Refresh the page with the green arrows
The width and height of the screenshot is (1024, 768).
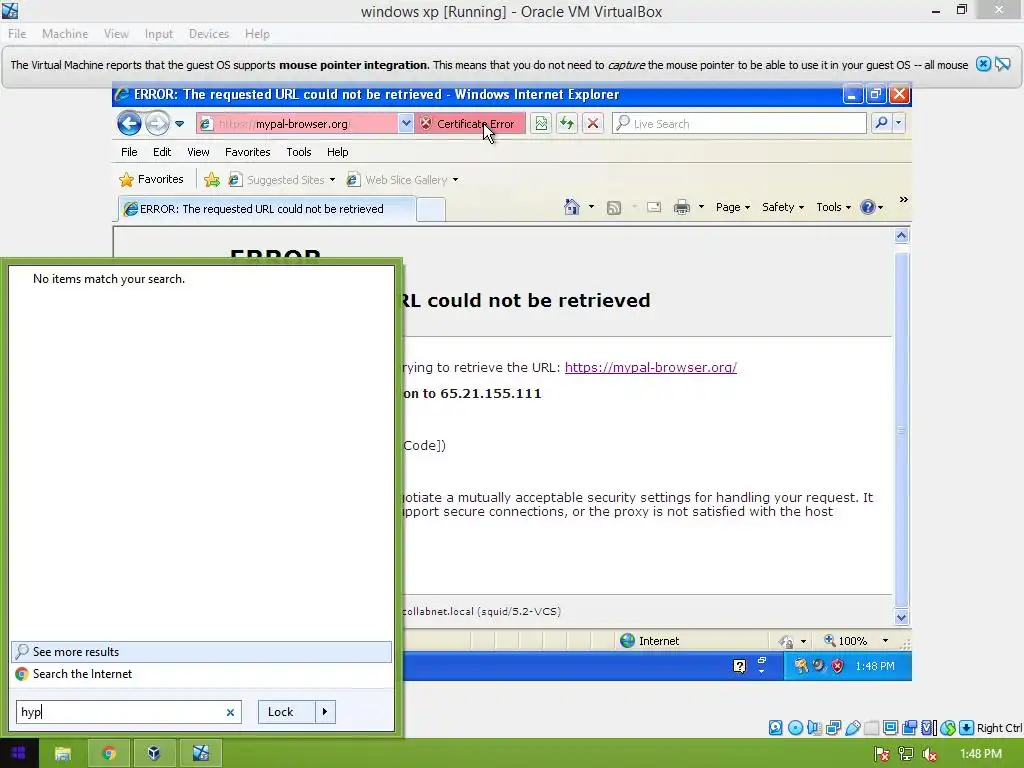coord(567,123)
